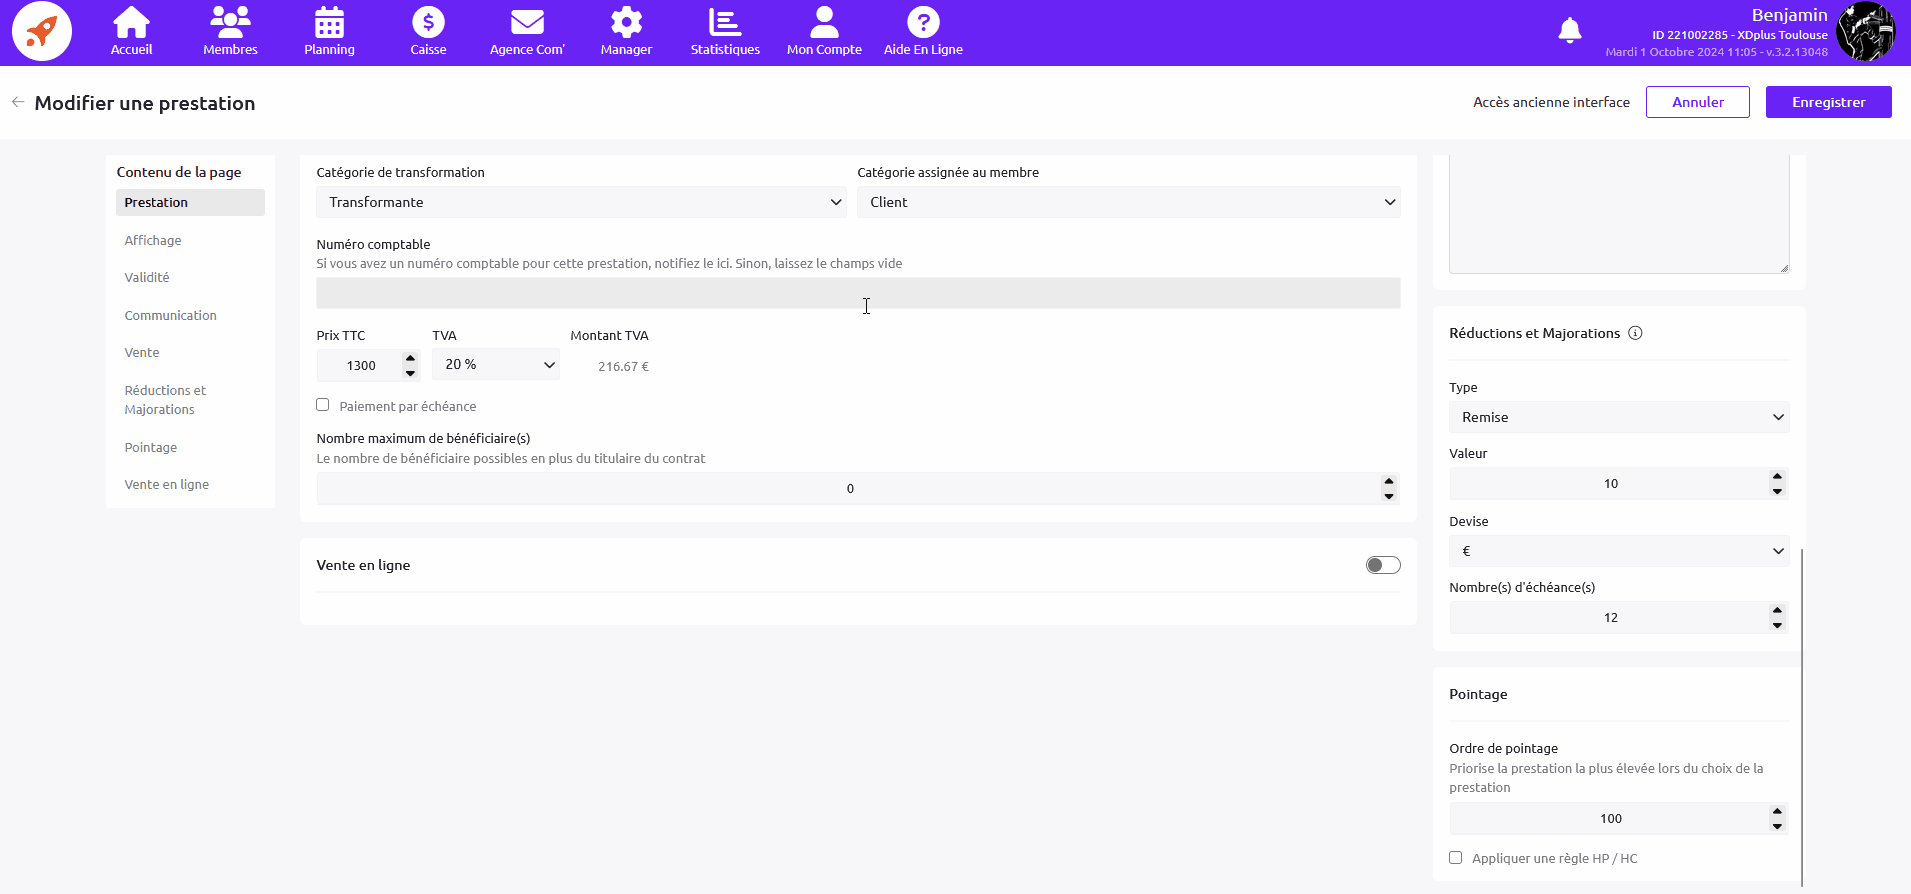Increase Ordre de pointage up arrow

[1777, 811]
